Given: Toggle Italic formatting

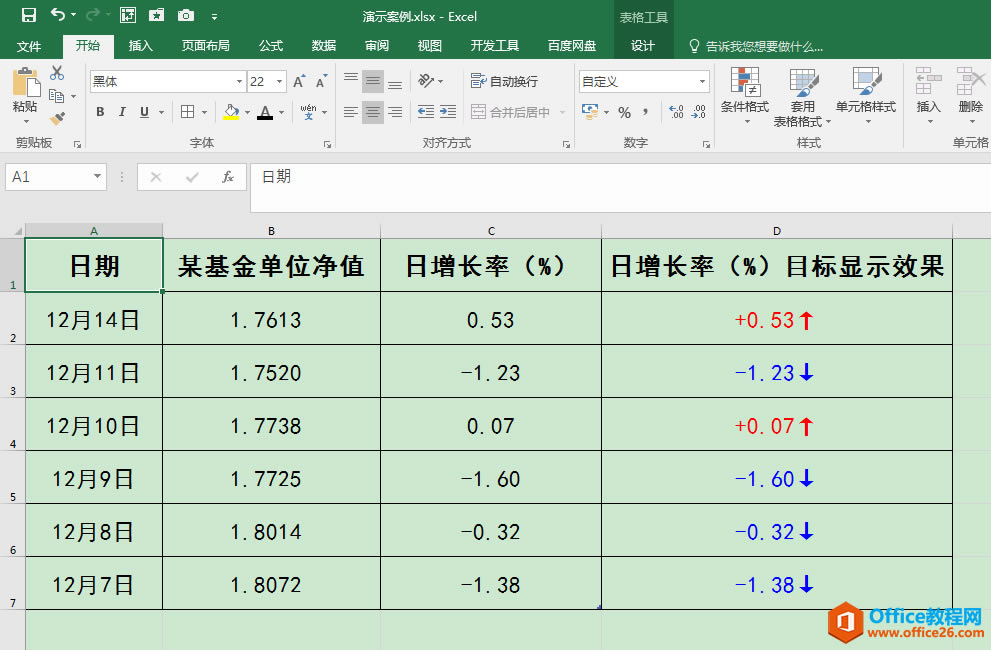Looking at the screenshot, I should coord(122,112).
